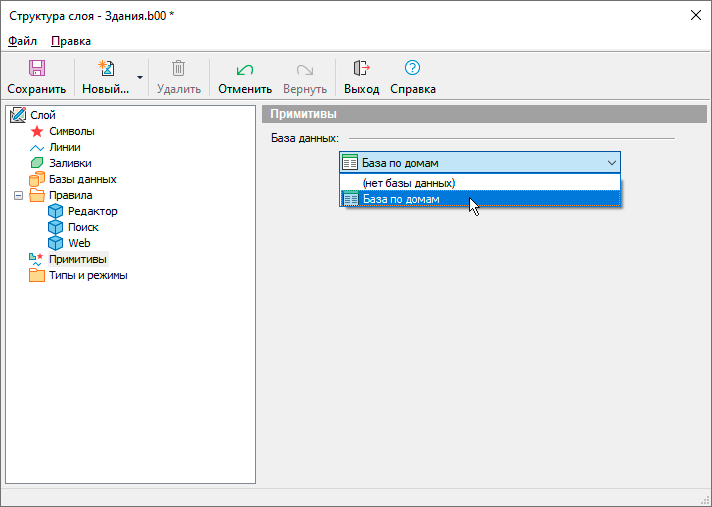Select the Заливки fill item in tree
712x507 pixels.
37,163
